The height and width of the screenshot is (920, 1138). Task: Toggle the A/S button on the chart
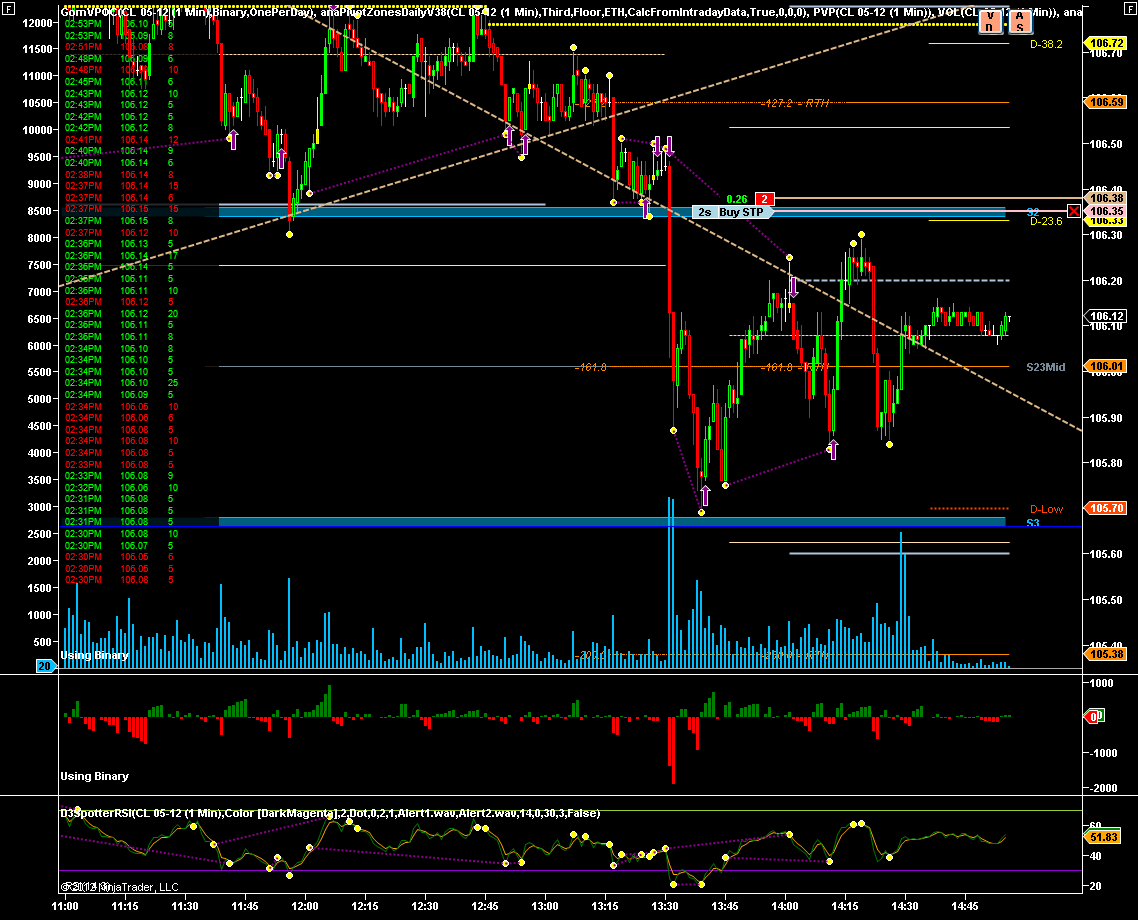(1020, 22)
